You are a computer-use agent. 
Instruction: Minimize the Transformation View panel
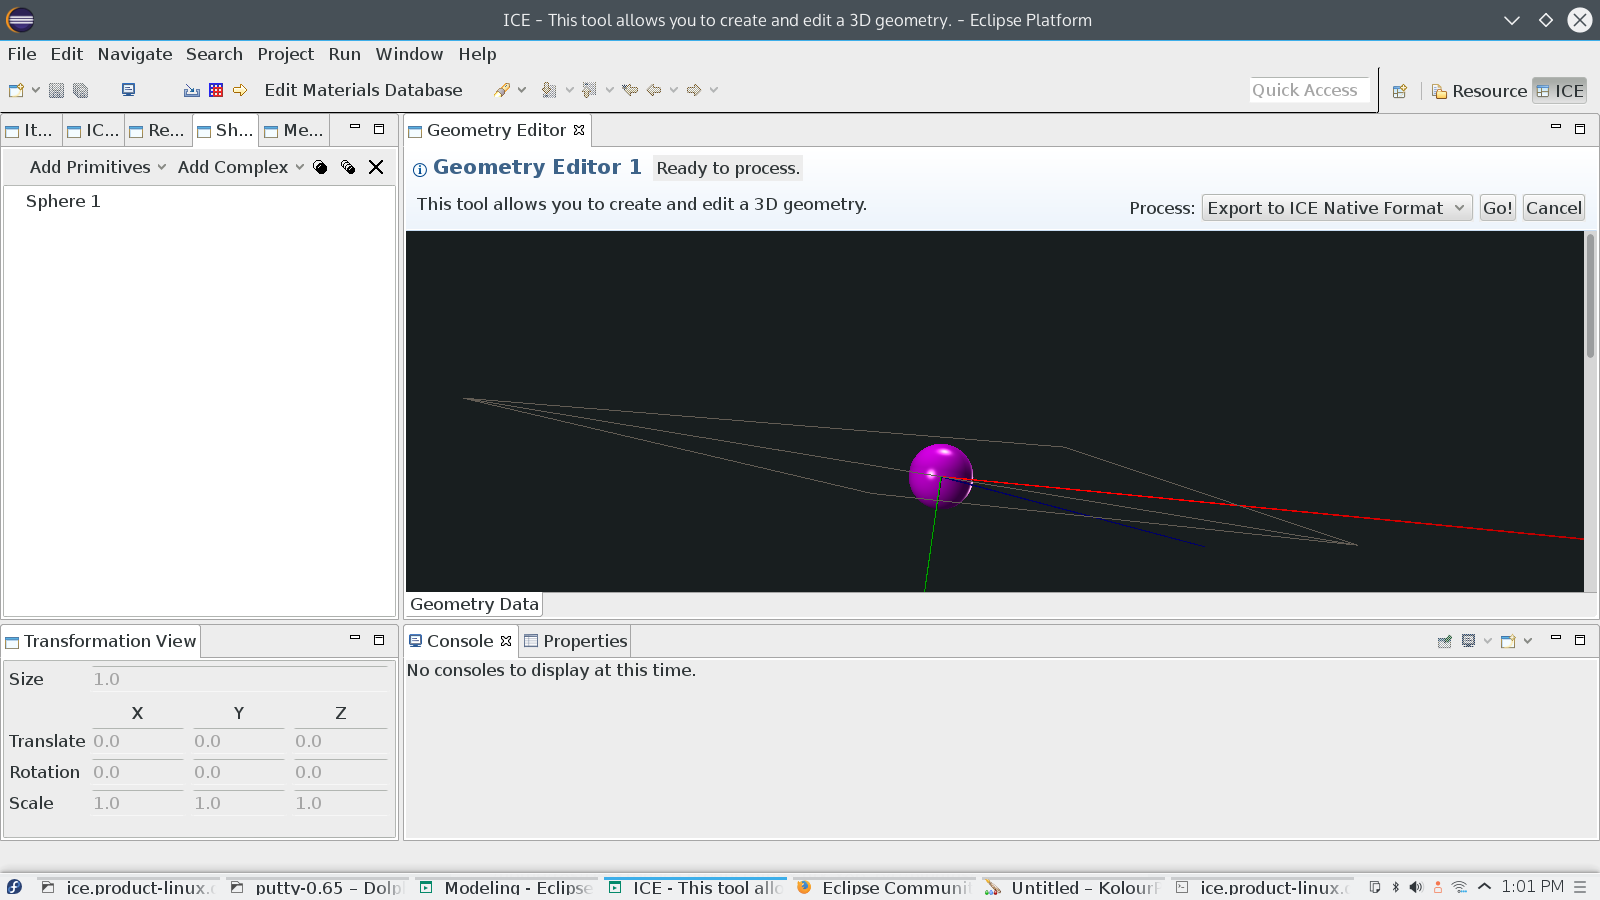click(354, 639)
